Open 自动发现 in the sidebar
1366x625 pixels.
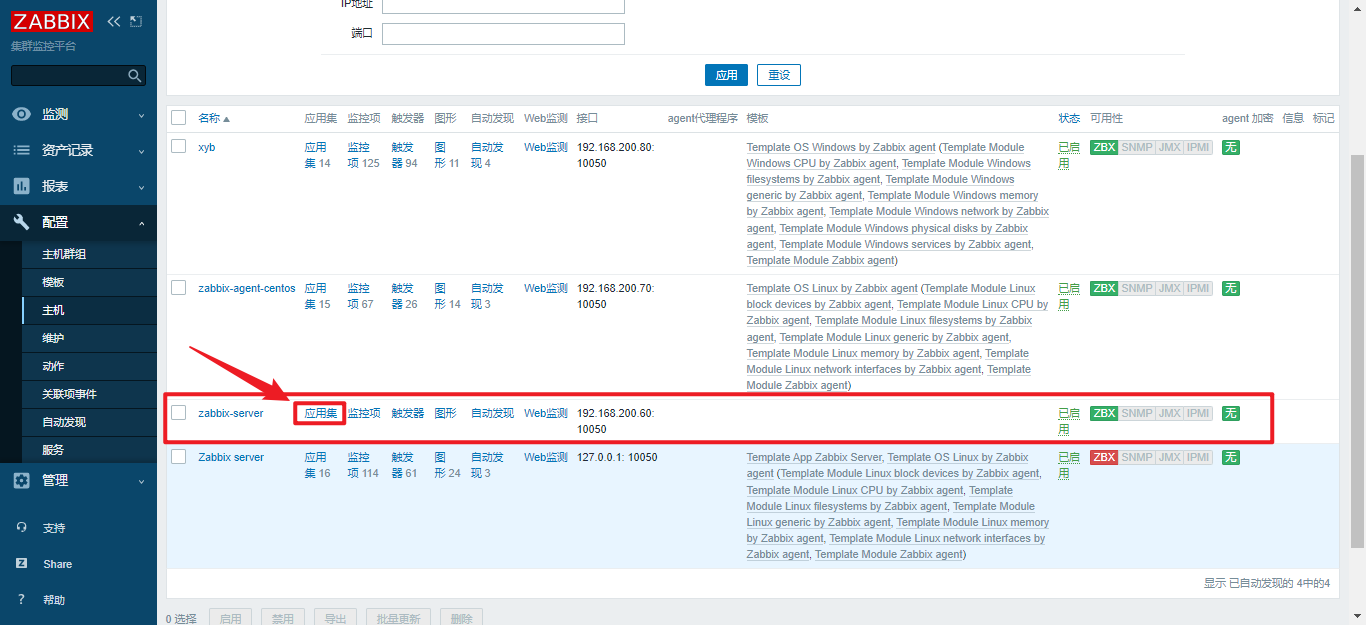[x=64, y=422]
